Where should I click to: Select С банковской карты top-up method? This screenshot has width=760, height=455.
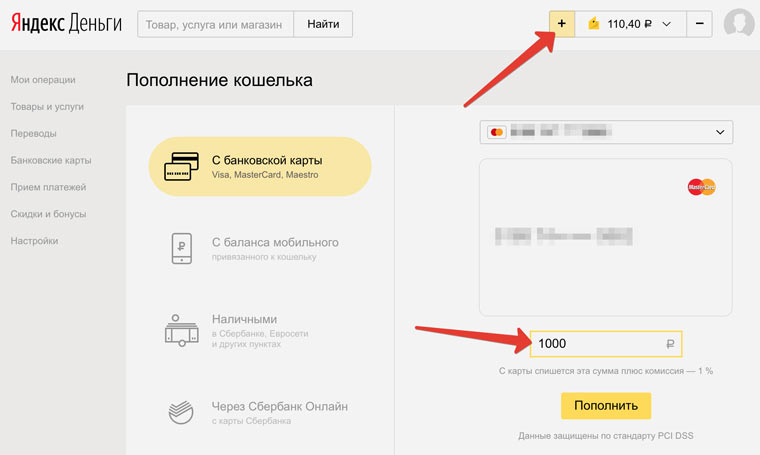tap(260, 166)
